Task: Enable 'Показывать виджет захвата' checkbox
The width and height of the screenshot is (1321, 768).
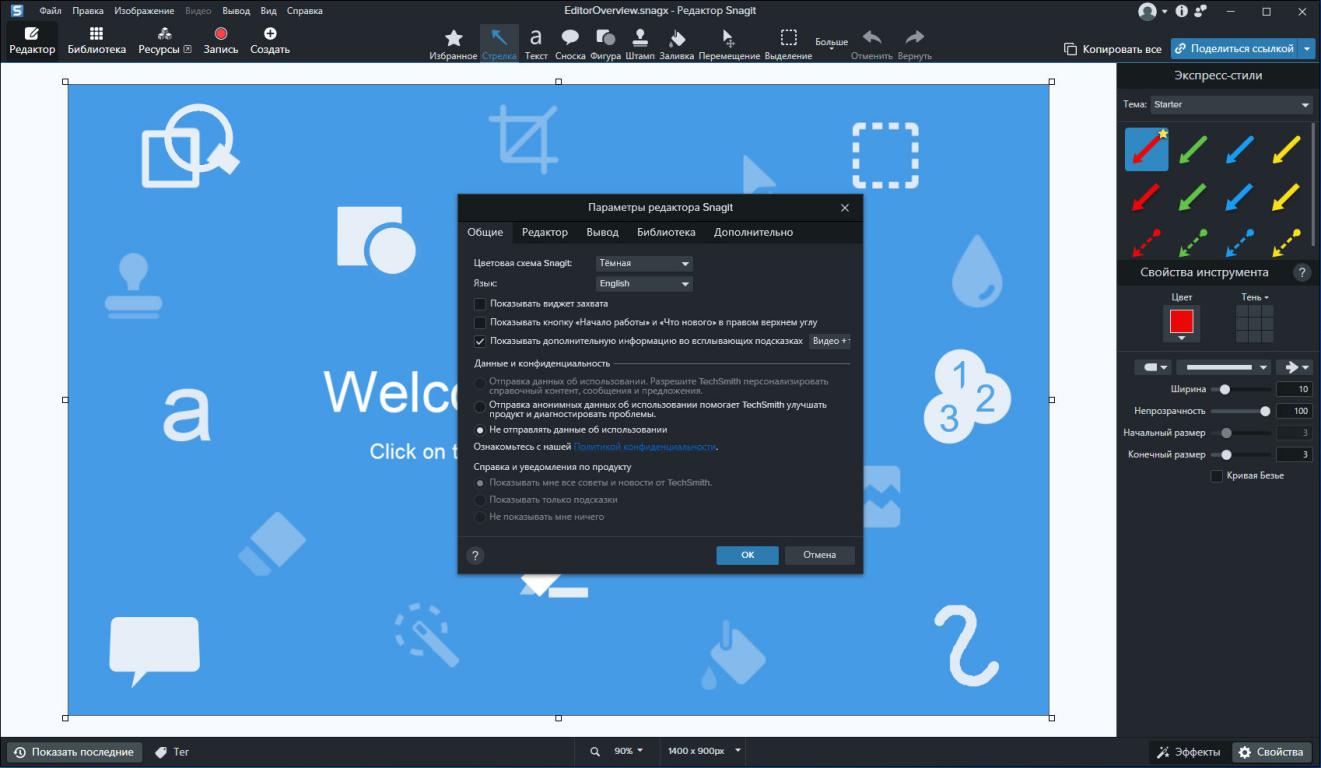Action: [x=480, y=304]
